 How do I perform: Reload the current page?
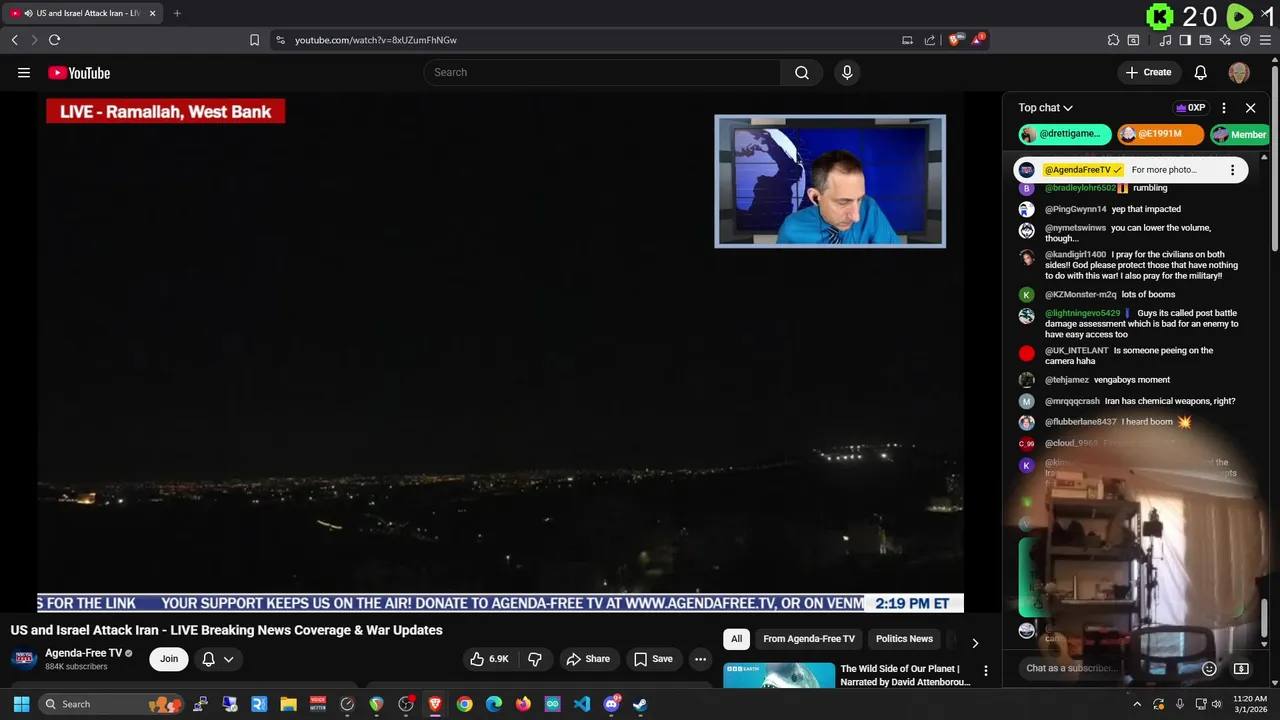tap(54, 40)
